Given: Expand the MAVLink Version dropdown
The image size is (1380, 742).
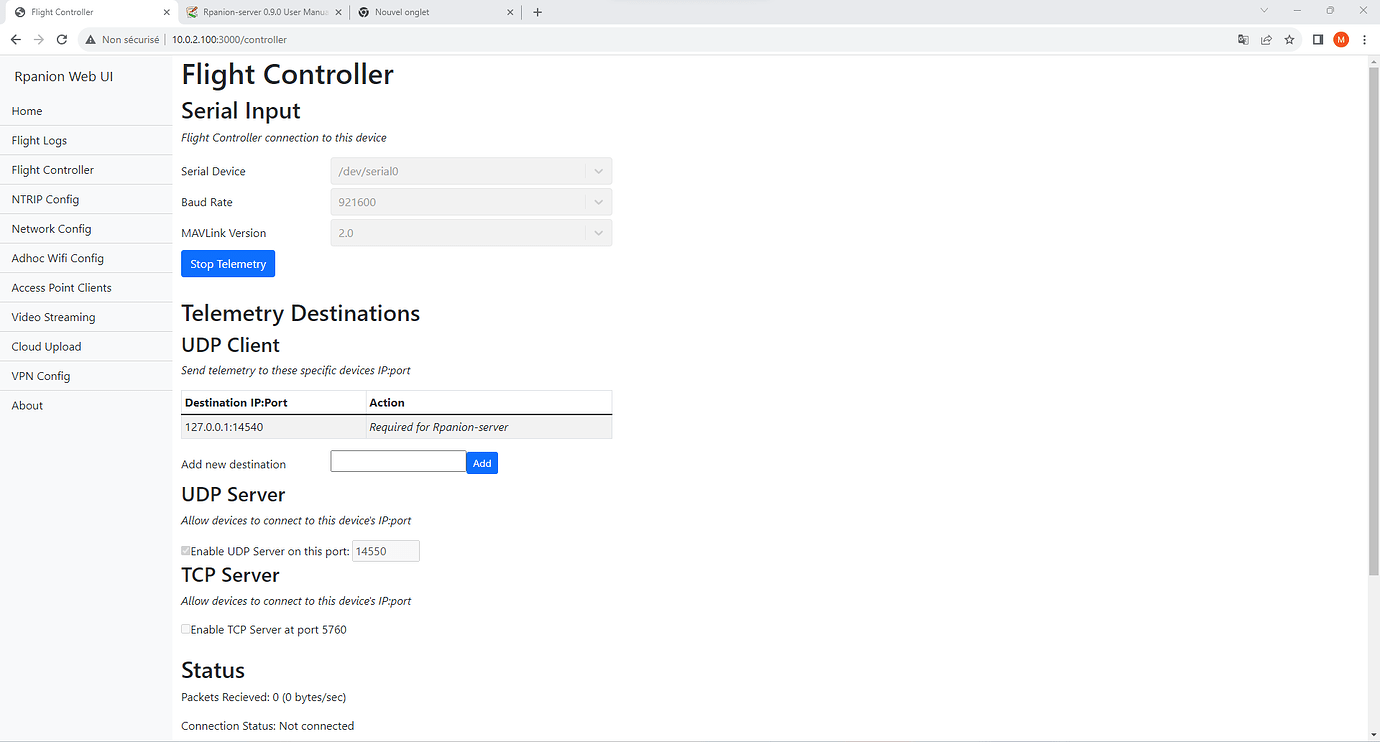Looking at the screenshot, I should [x=471, y=233].
